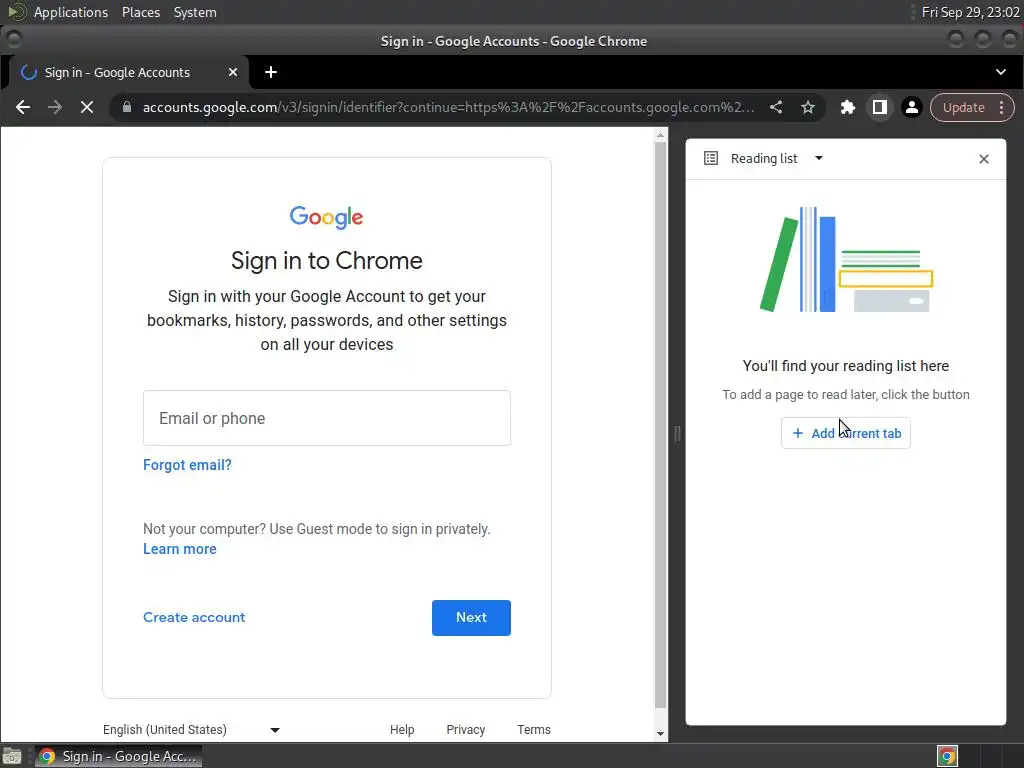Click the show desktop icon in taskbar
The width and height of the screenshot is (1024, 768).
pos(12,756)
